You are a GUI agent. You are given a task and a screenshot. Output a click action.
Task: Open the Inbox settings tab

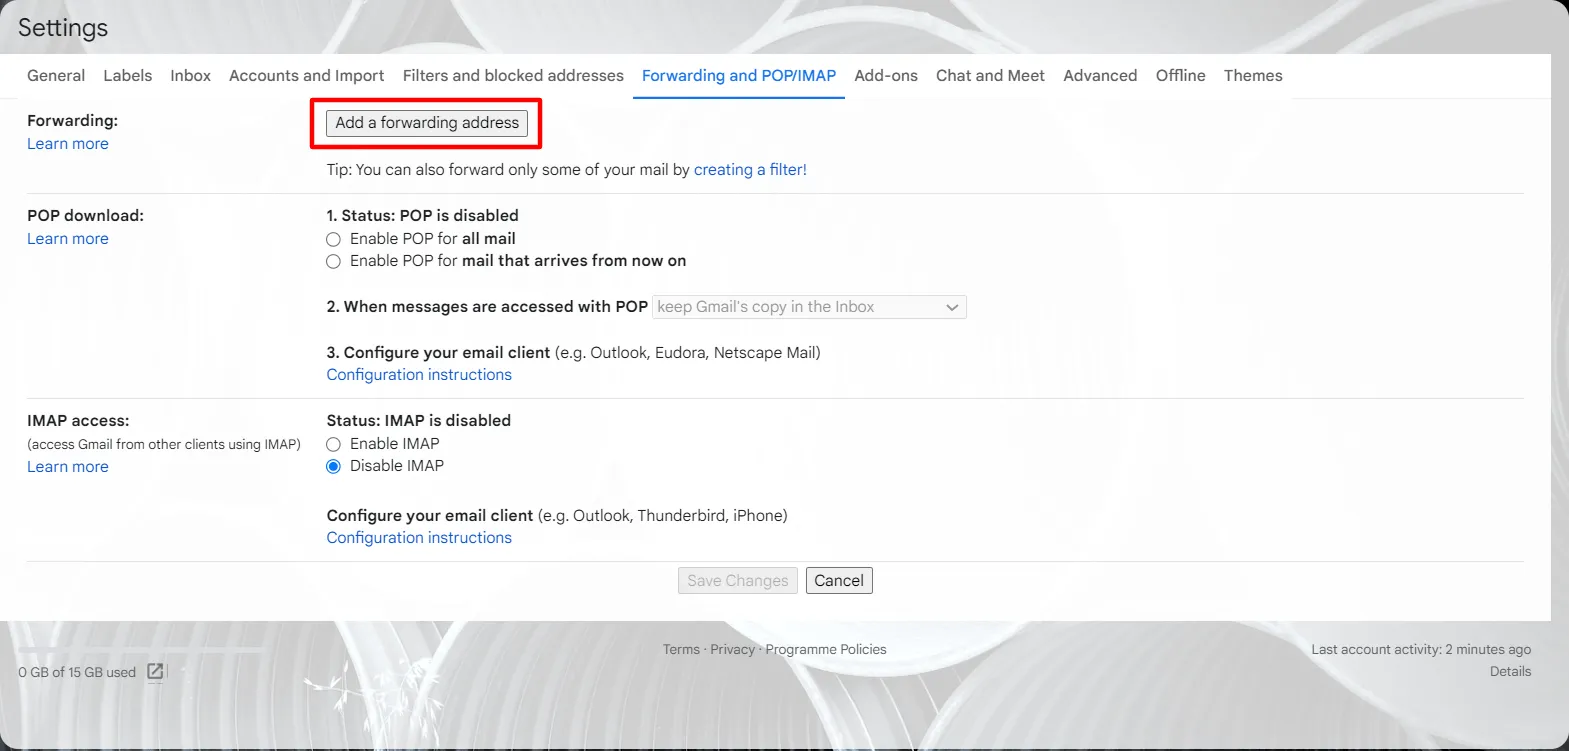[190, 75]
